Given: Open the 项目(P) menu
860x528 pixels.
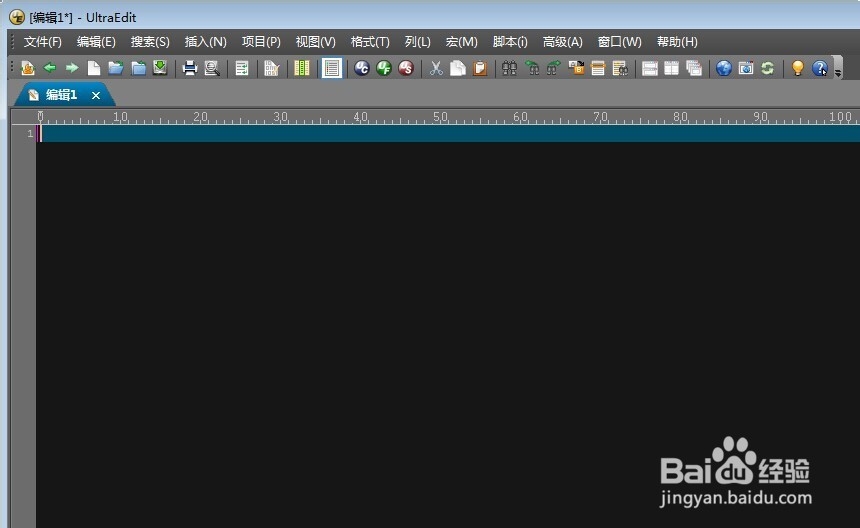Looking at the screenshot, I should 261,42.
